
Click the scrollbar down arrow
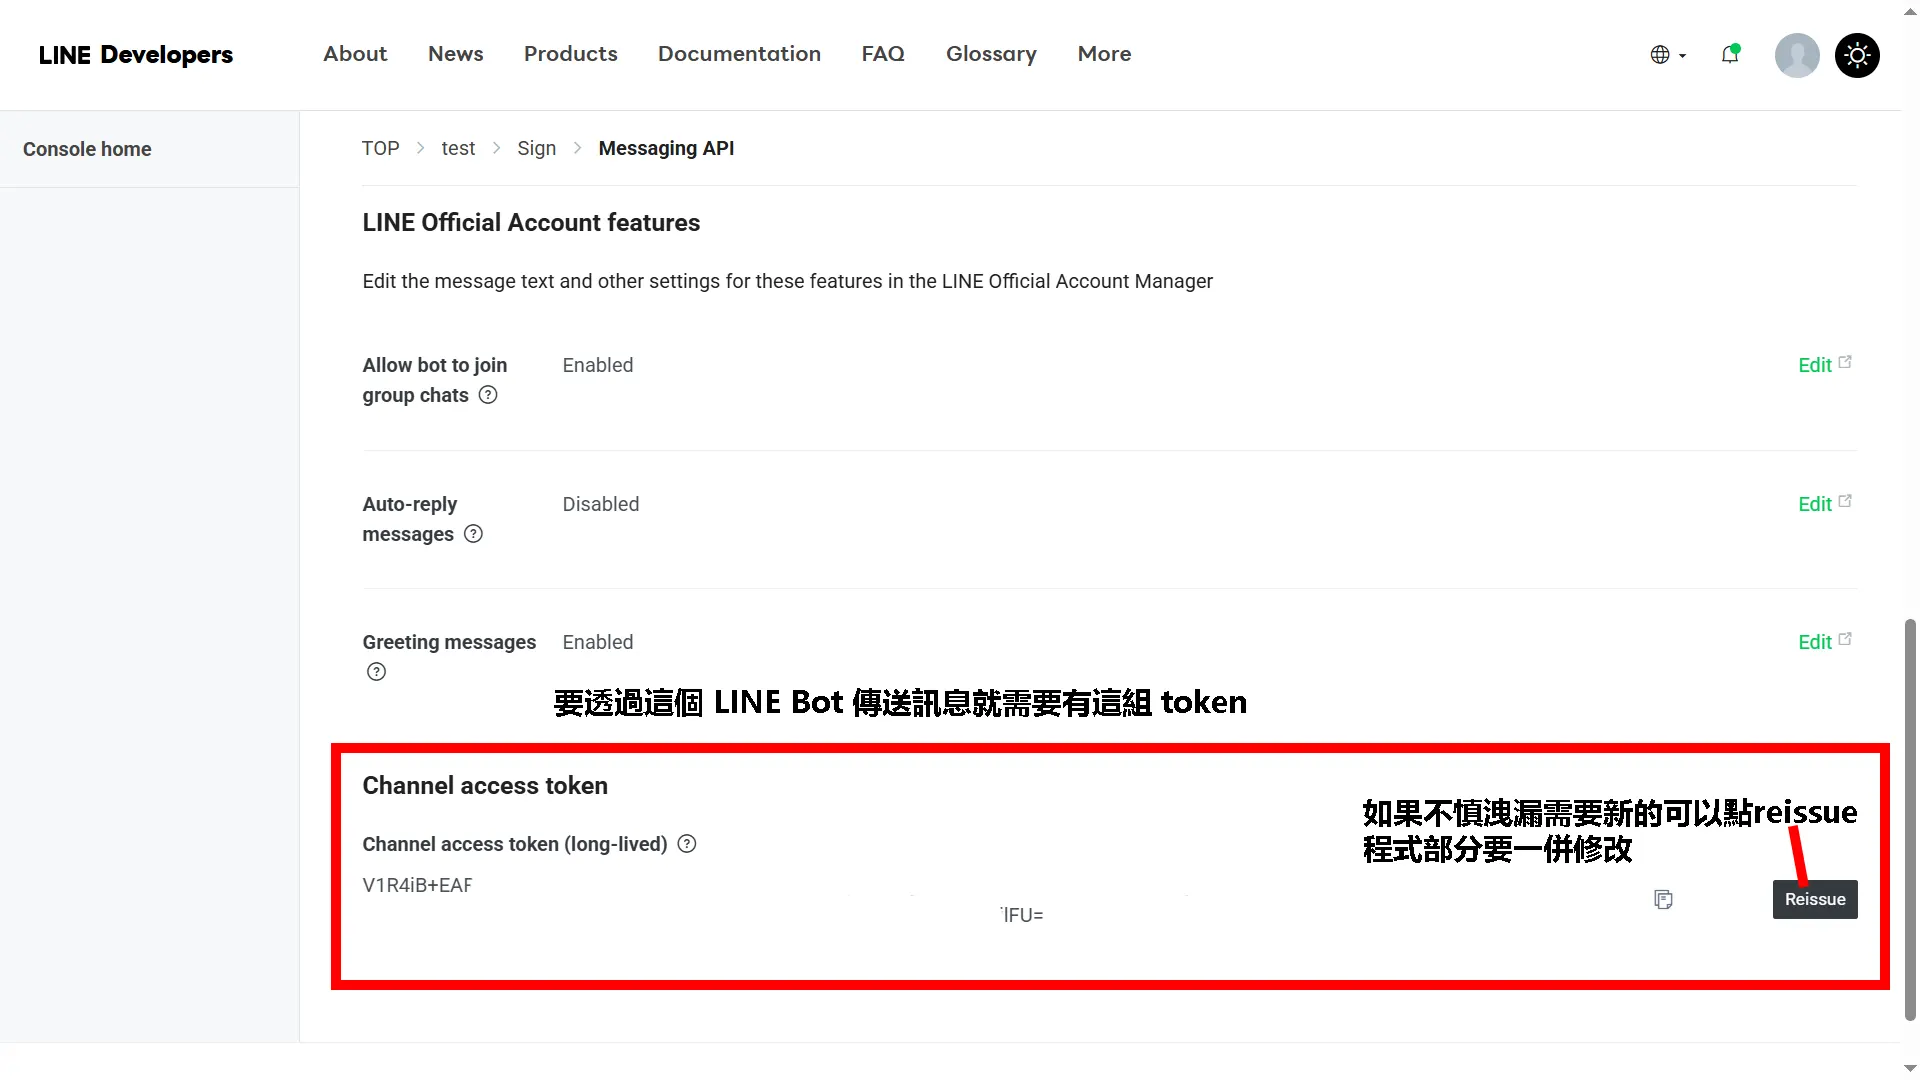tap(1909, 1069)
